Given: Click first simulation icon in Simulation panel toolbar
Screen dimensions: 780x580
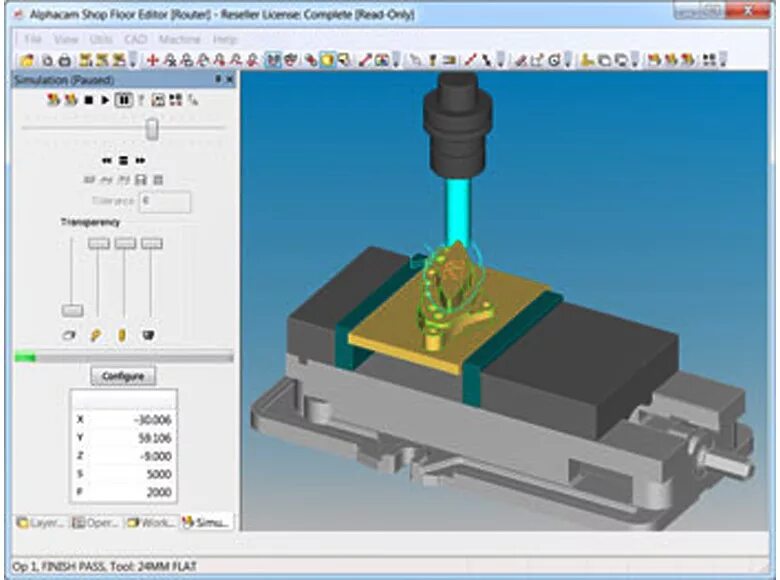Looking at the screenshot, I should coord(53,100).
